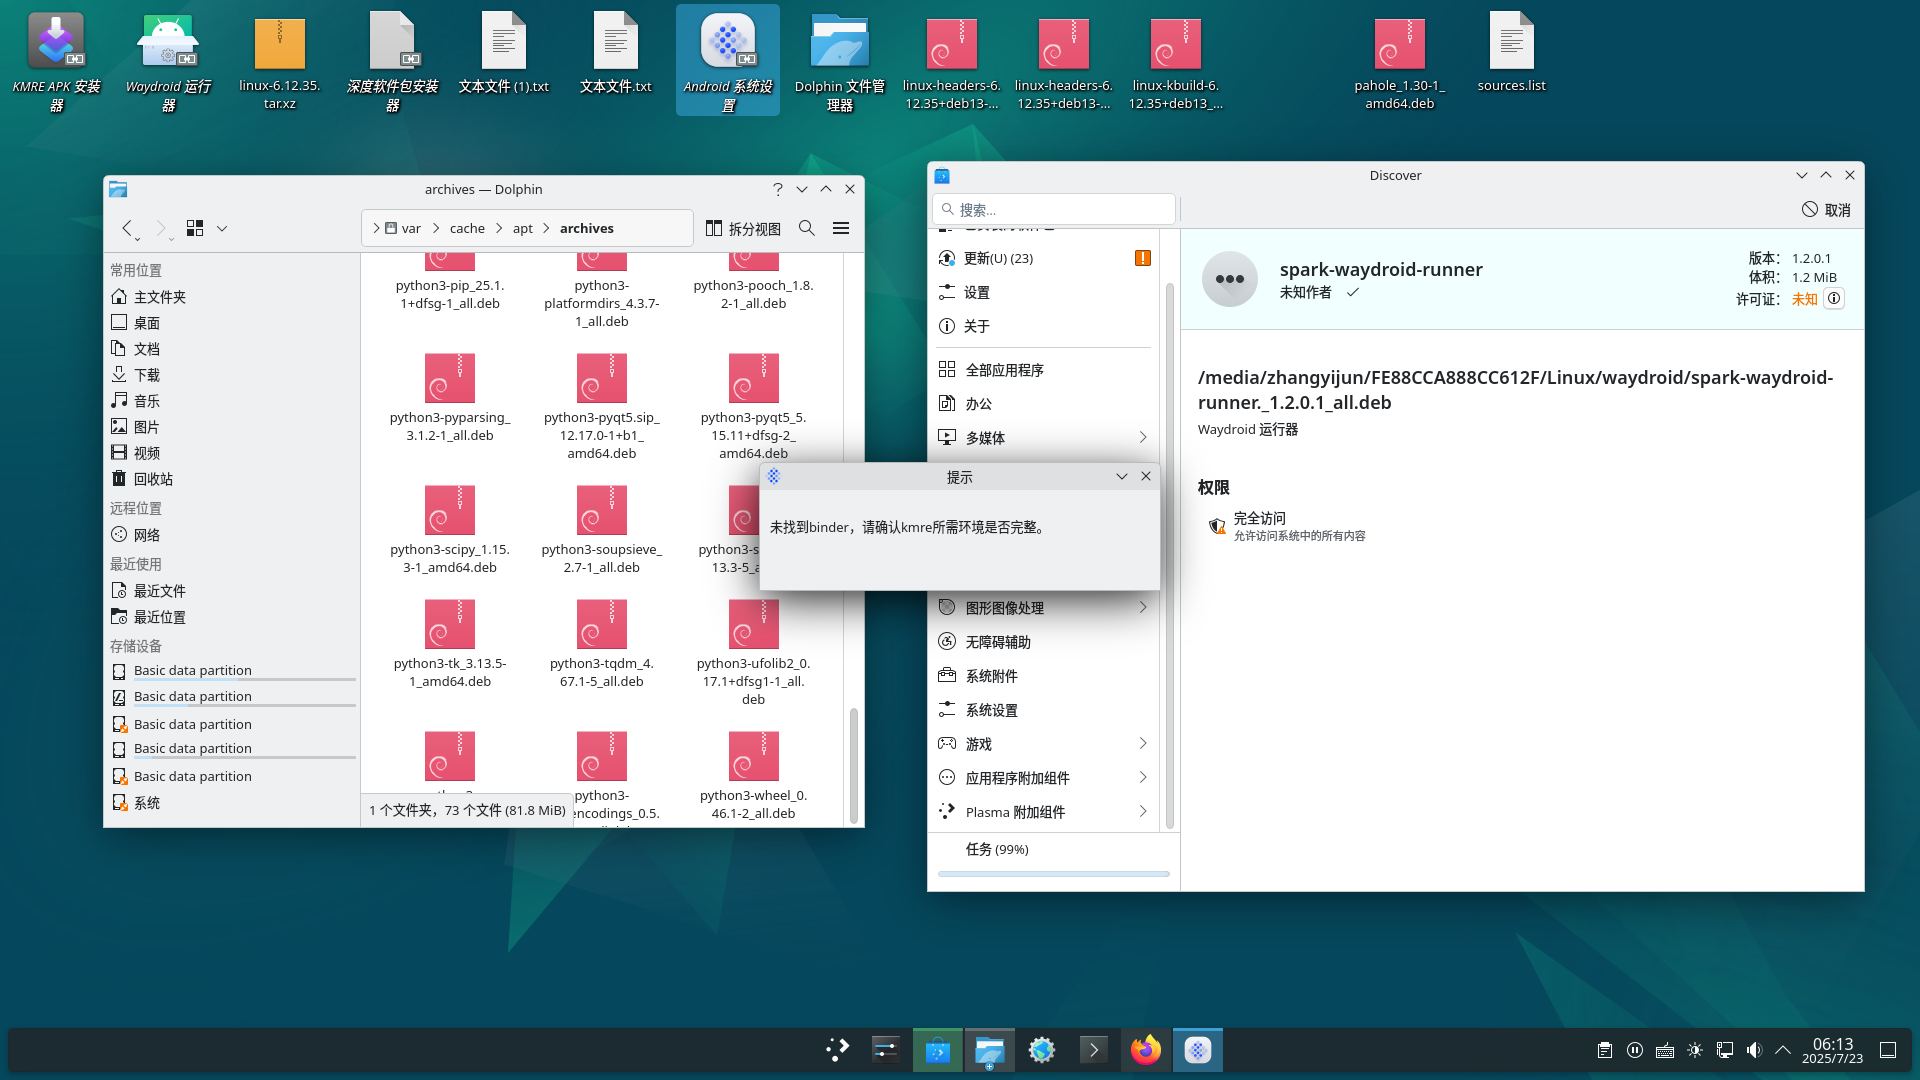The width and height of the screenshot is (1920, 1080).
Task: Select the sources.list desktop file
Action: coord(1511,52)
